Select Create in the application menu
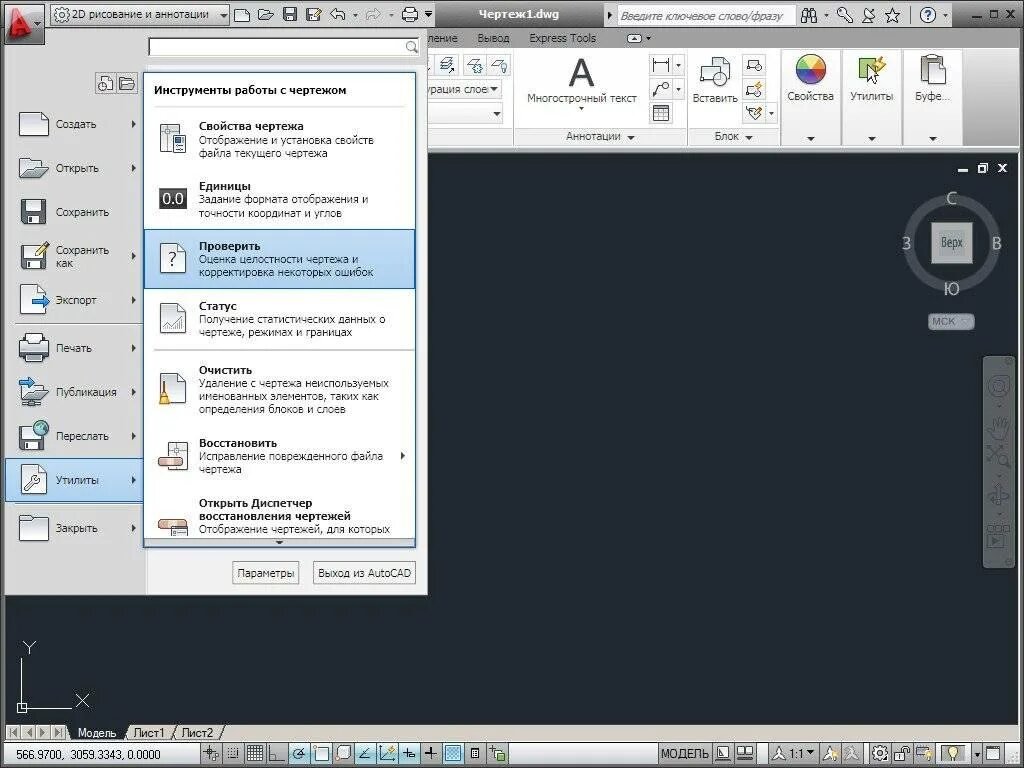Viewport: 1024px width, 768px height. click(77, 124)
